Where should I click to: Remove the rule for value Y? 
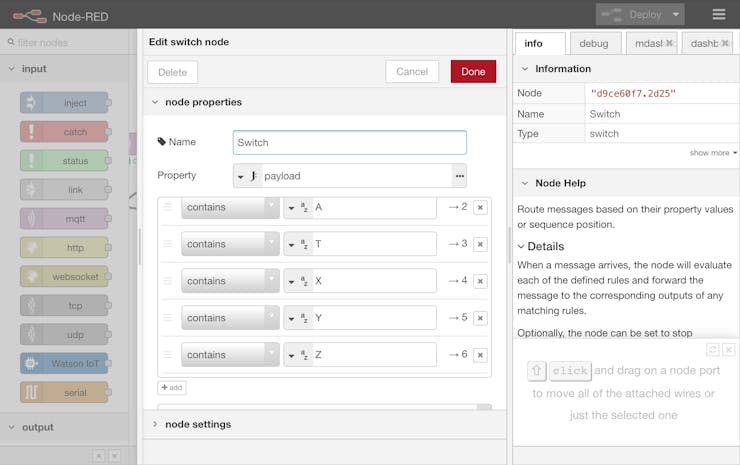pyautogui.click(x=480, y=318)
